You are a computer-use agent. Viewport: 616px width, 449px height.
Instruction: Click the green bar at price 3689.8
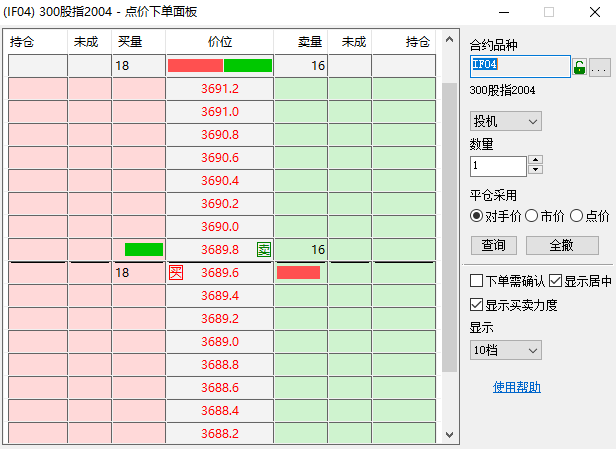pyautogui.click(x=144, y=249)
